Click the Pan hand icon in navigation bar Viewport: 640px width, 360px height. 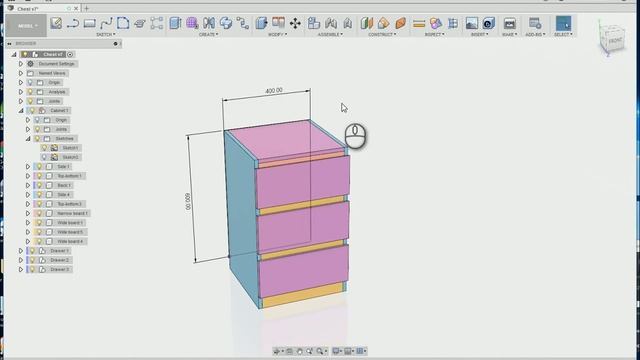tap(300, 351)
